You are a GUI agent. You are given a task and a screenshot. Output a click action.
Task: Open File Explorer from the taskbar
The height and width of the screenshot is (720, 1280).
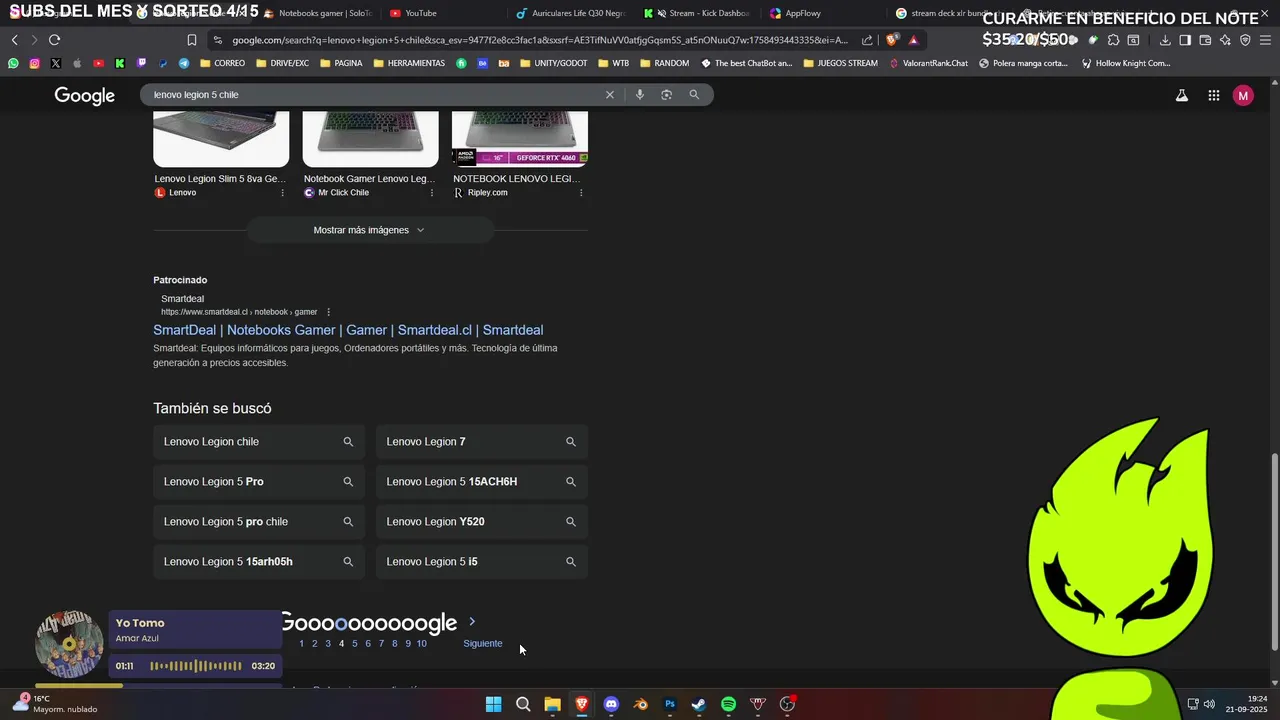(x=552, y=704)
